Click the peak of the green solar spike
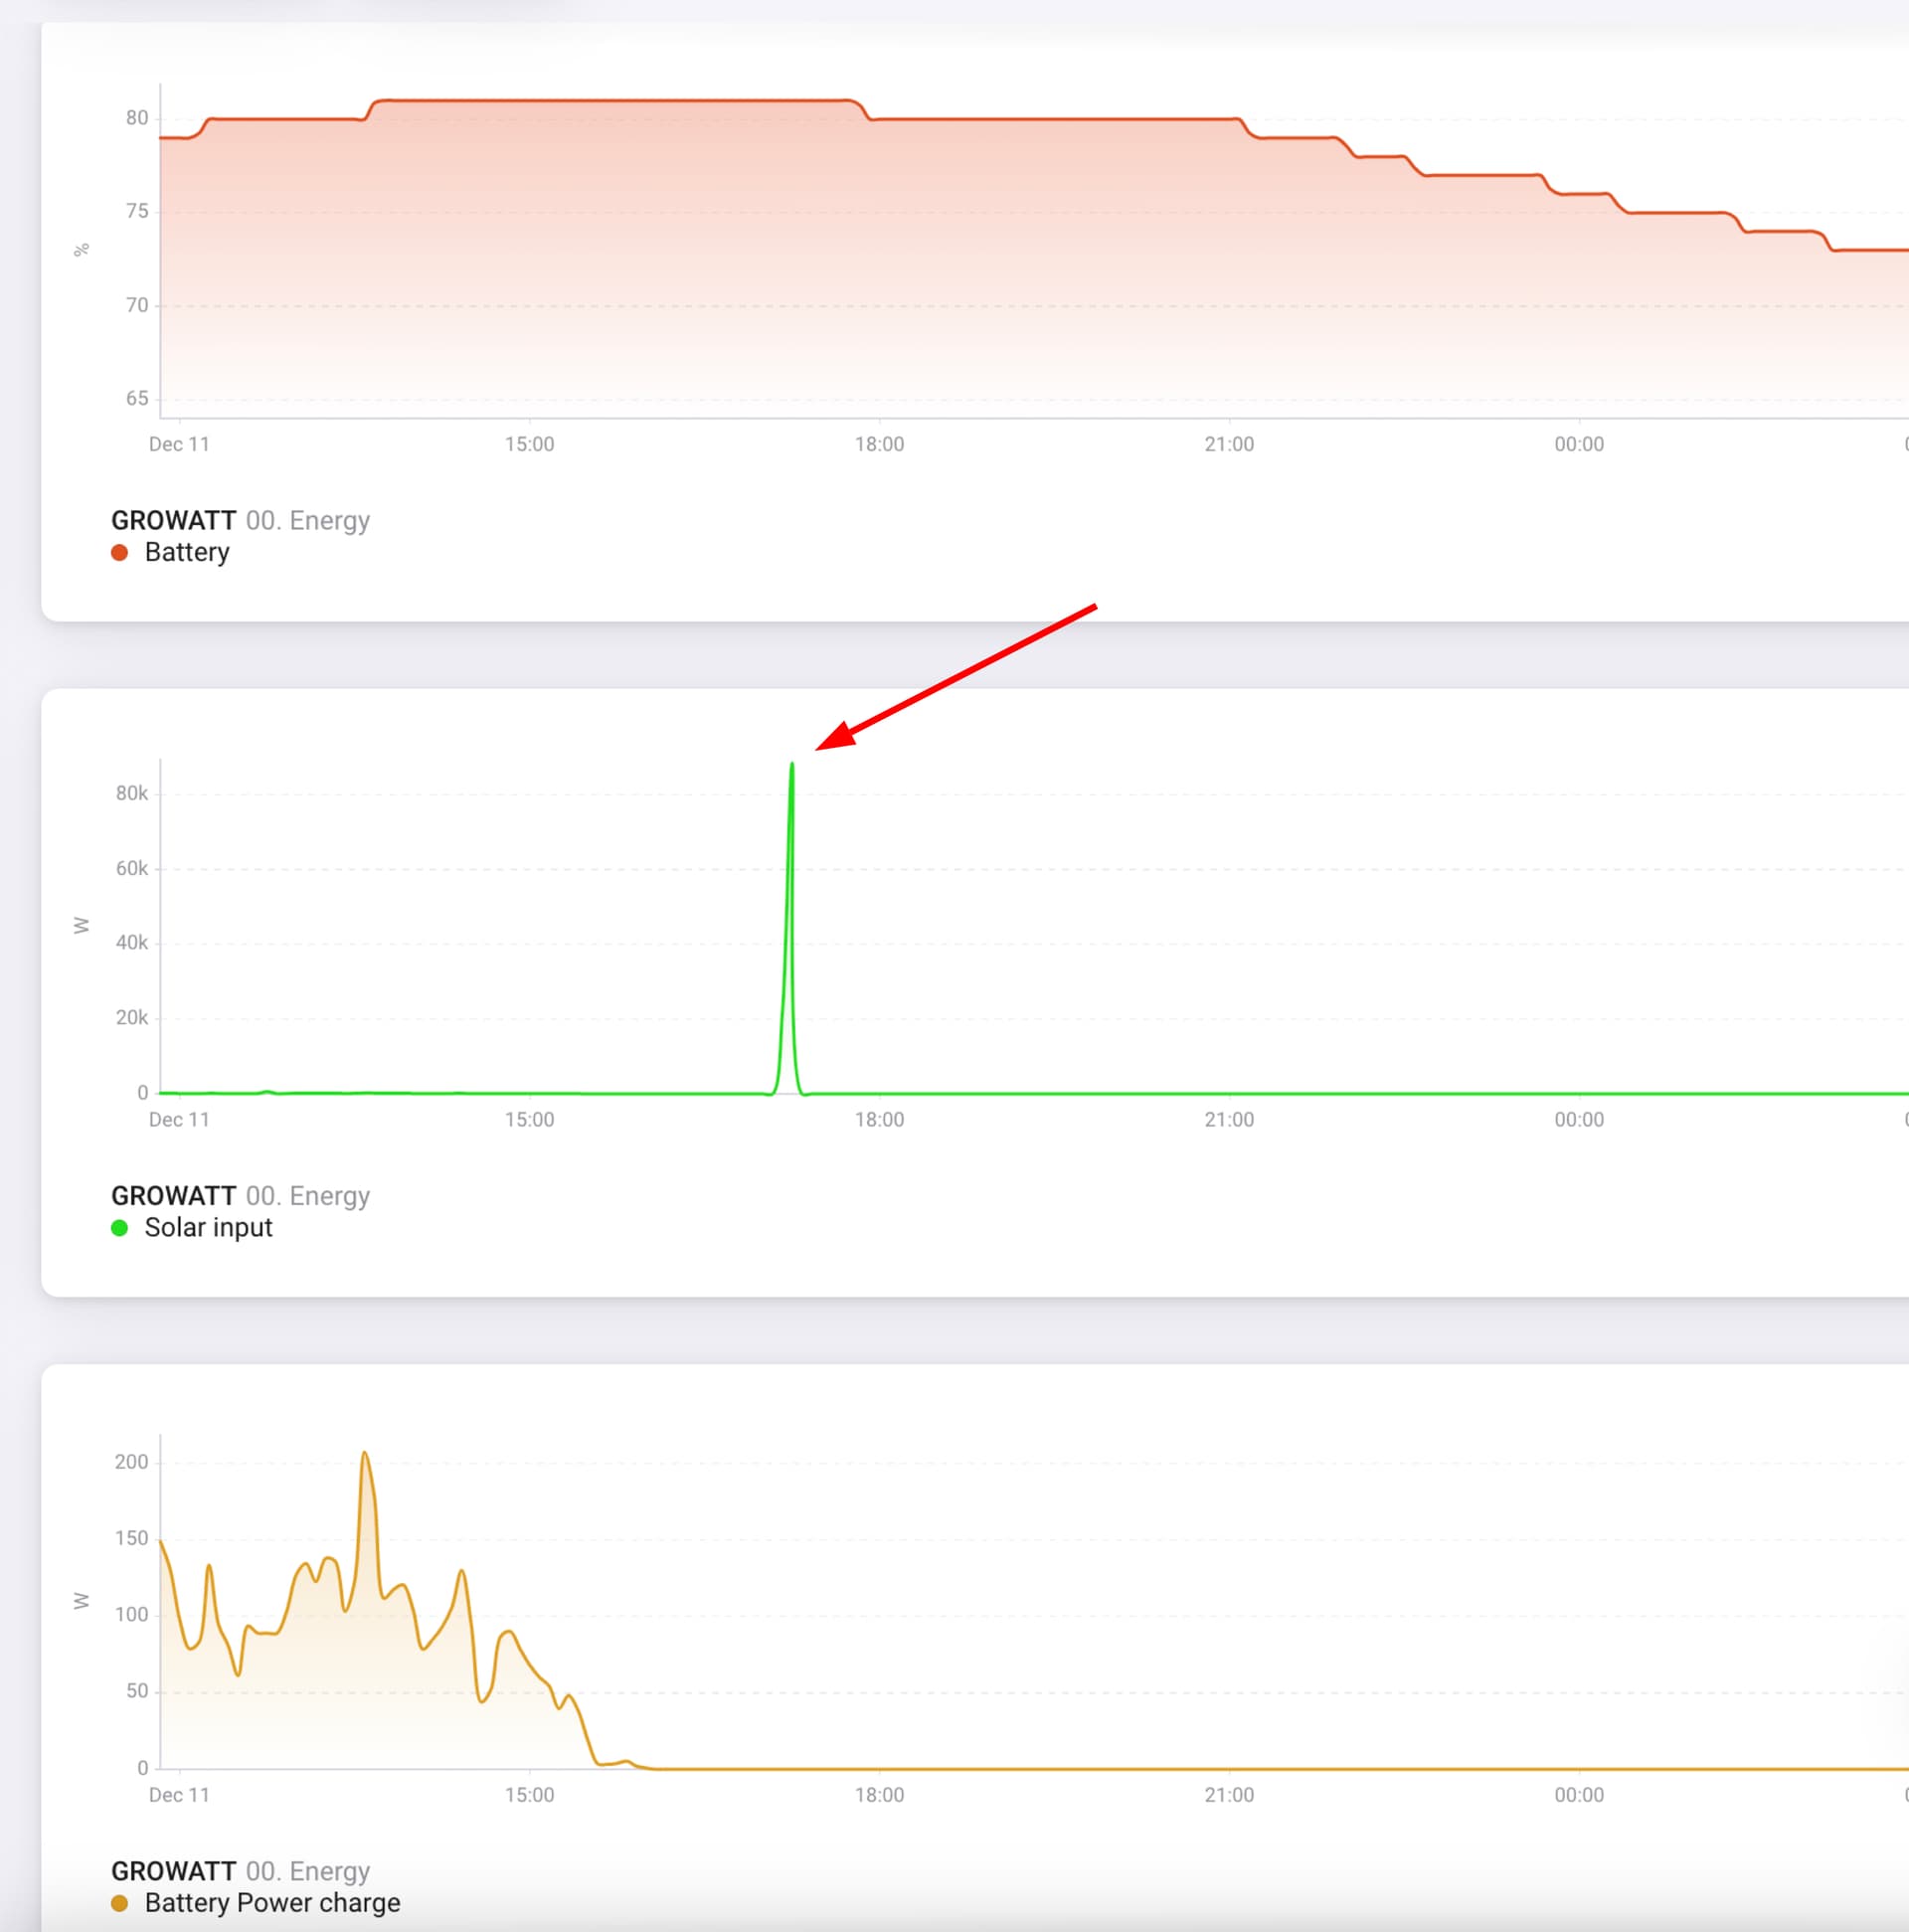 click(x=792, y=765)
